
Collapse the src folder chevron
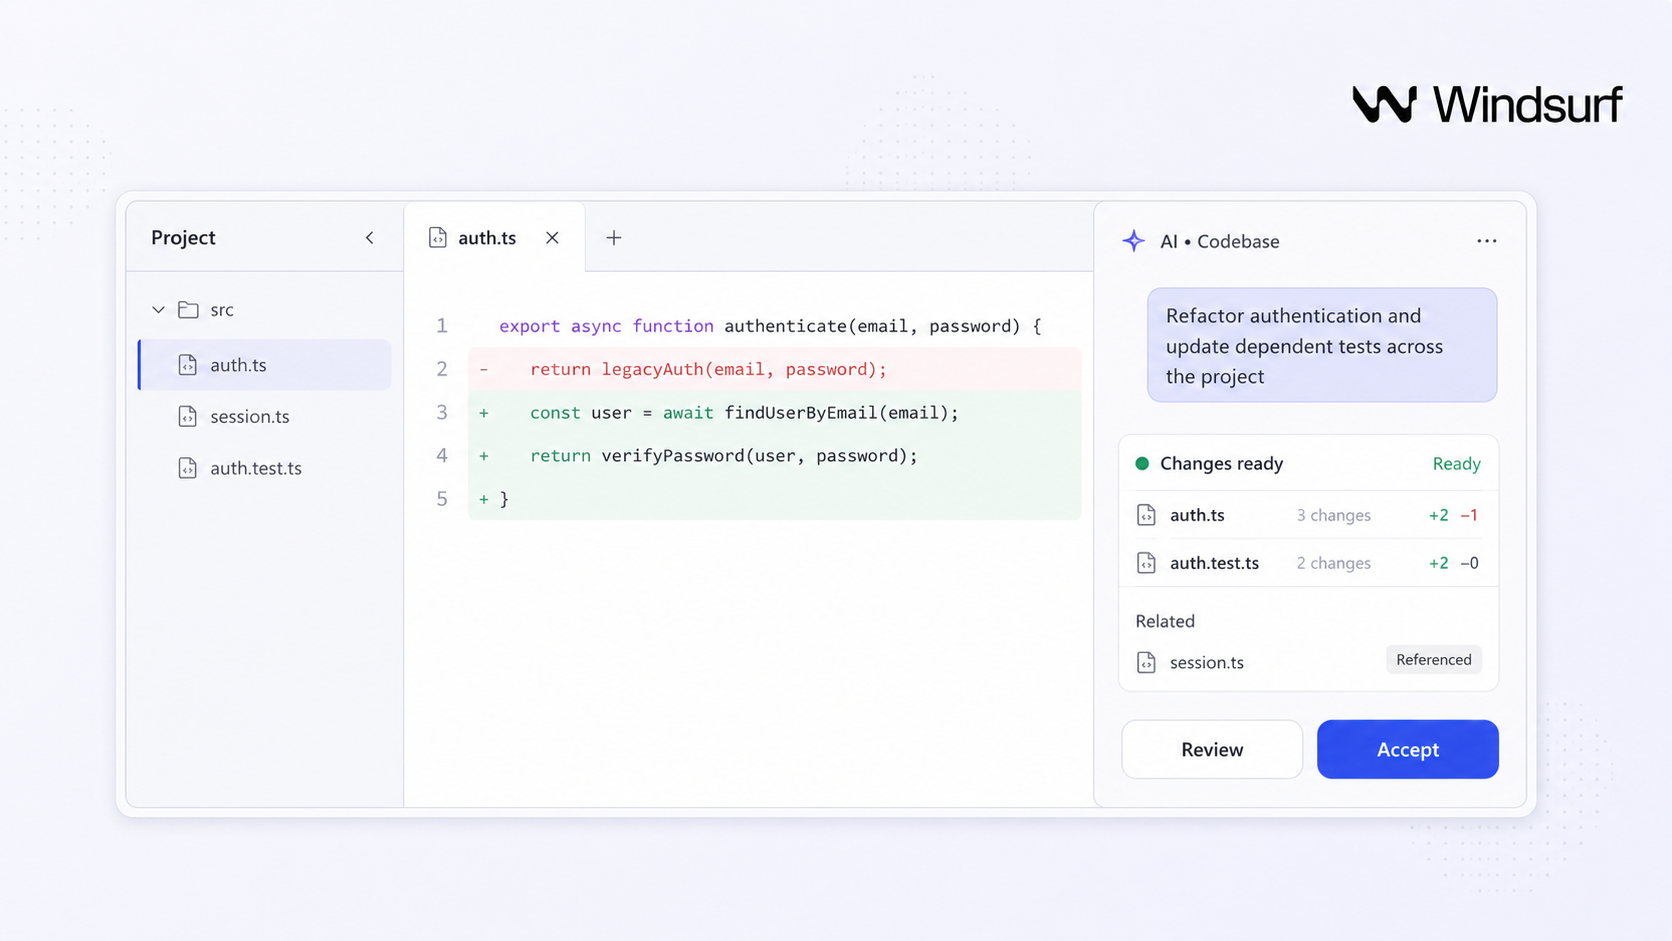pyautogui.click(x=158, y=310)
